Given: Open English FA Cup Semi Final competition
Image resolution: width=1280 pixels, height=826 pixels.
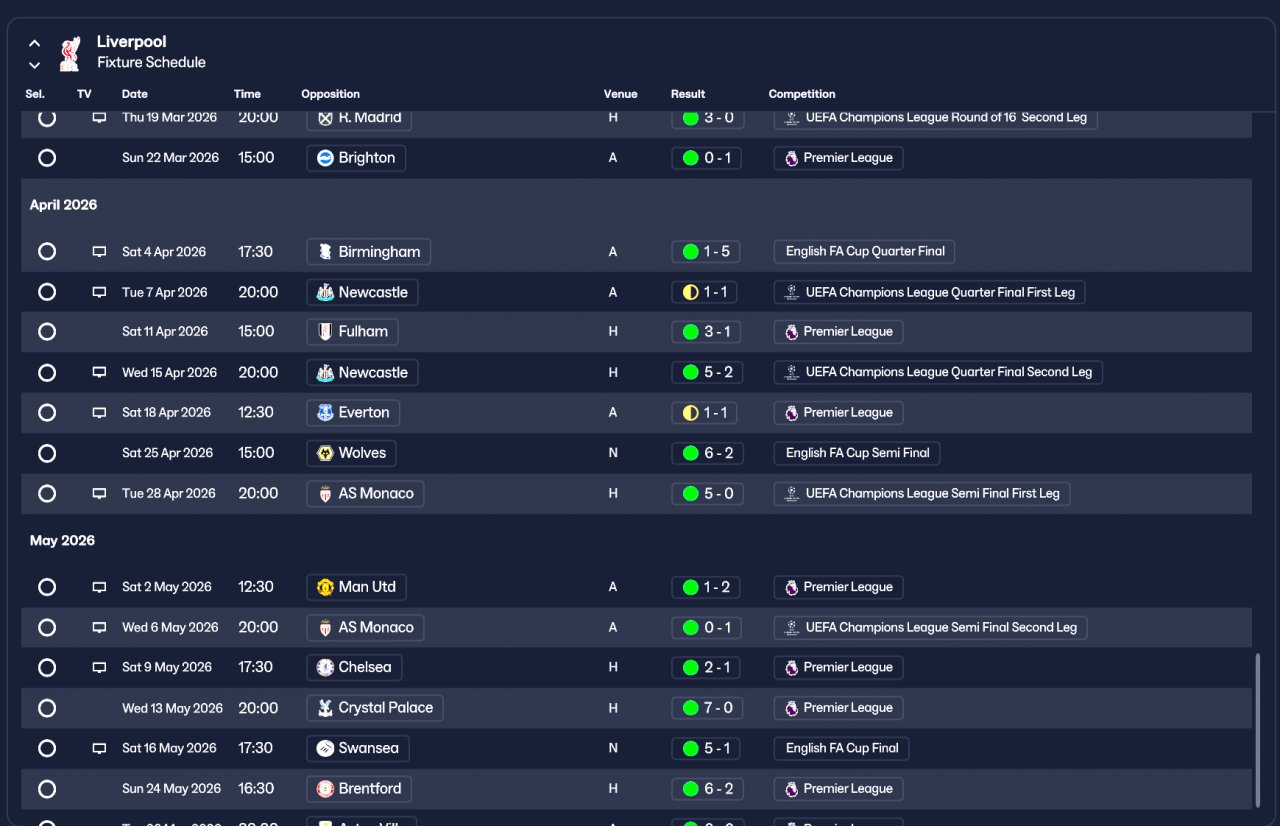Looking at the screenshot, I should [857, 453].
